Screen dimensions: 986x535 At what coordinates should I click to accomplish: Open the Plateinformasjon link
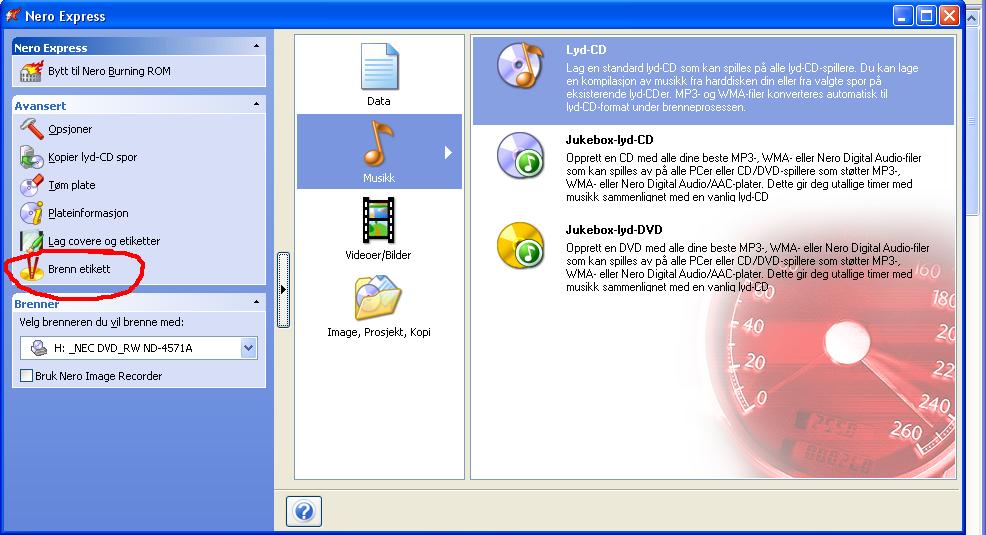pyautogui.click(x=88, y=213)
